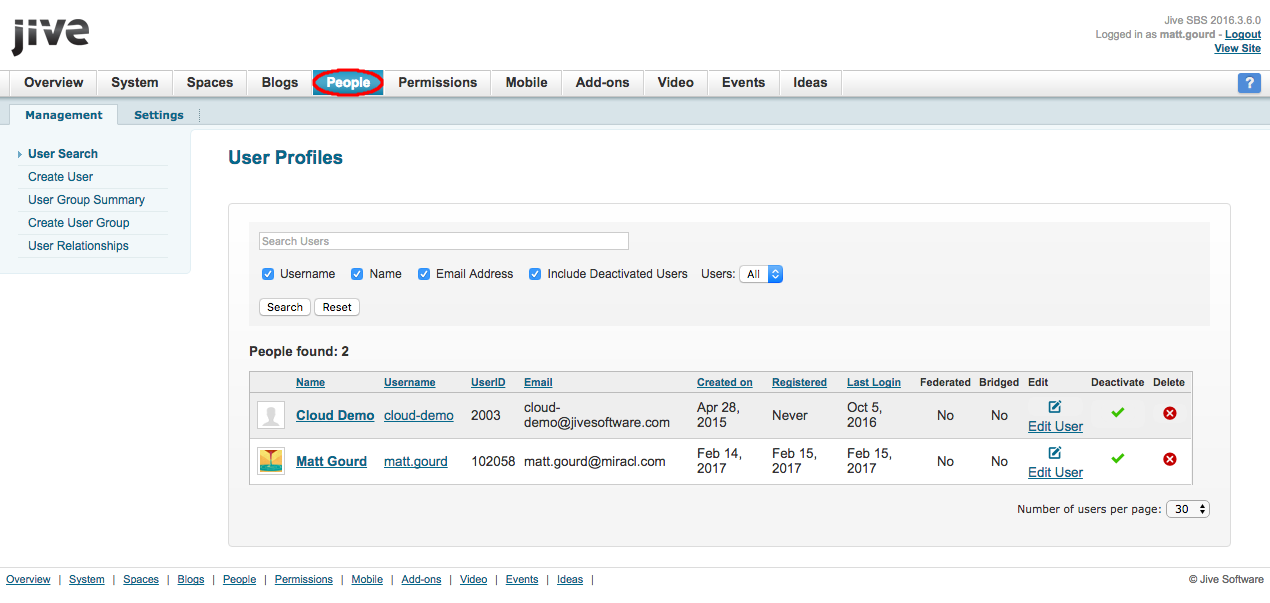The image size is (1270, 603).
Task: Click the user ID 102058 cell
Action: click(x=493, y=461)
